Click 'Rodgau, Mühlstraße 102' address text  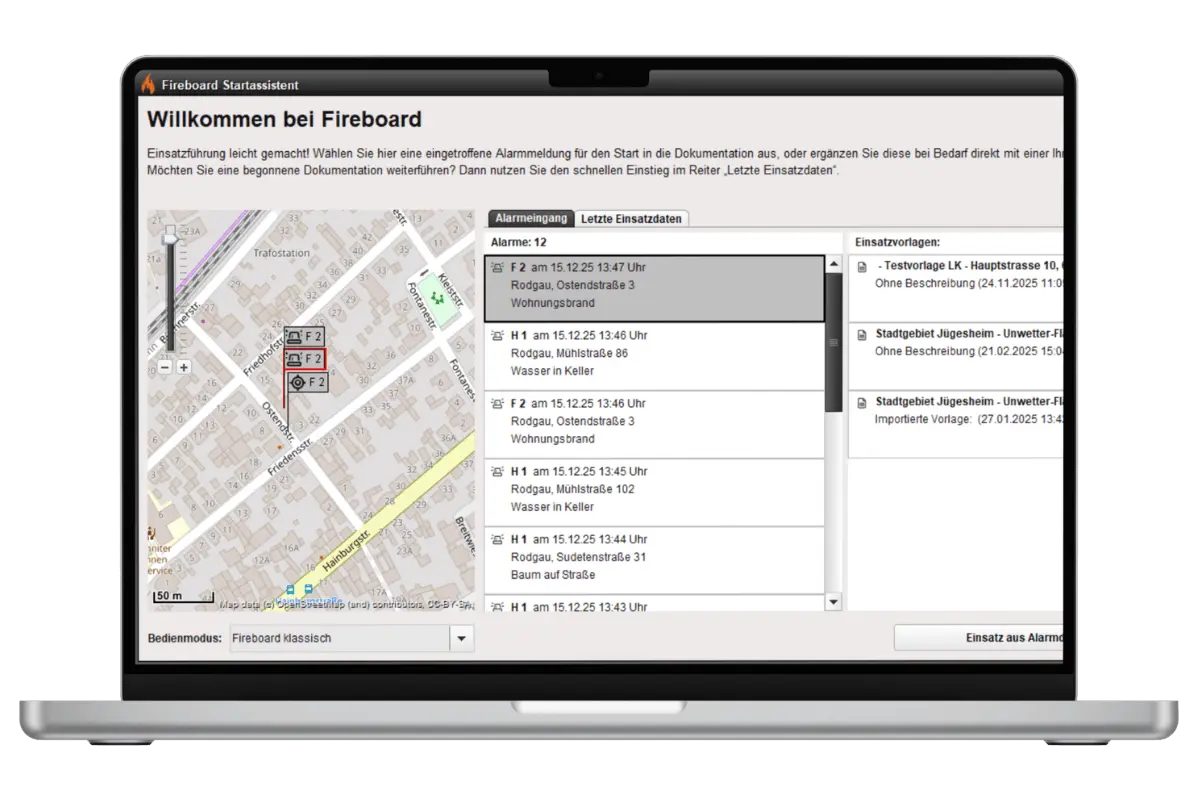pyautogui.click(x=572, y=489)
